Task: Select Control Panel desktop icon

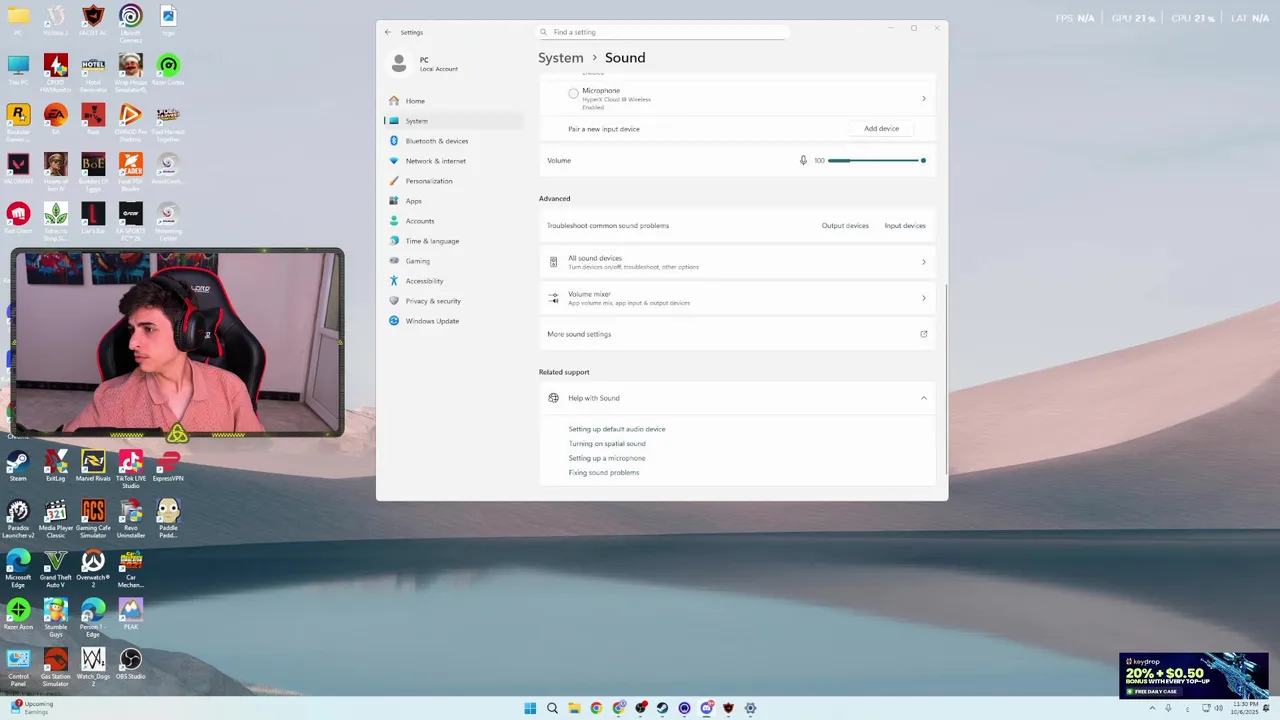Action: pyautogui.click(x=18, y=667)
